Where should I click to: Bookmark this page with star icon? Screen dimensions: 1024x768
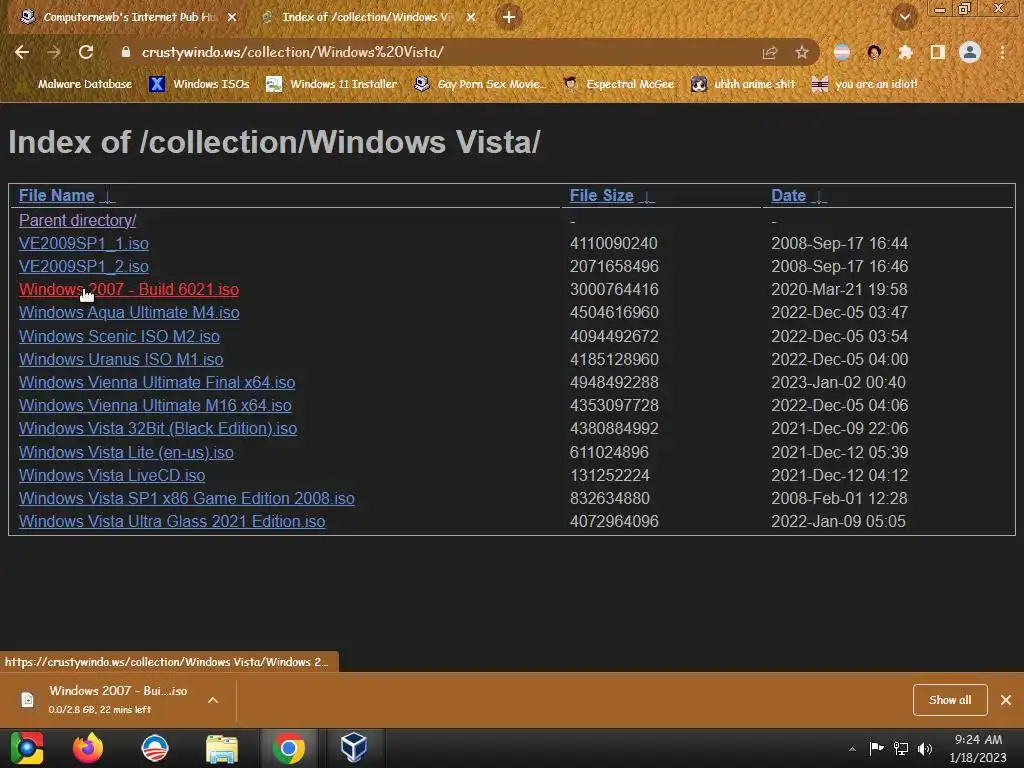coord(802,52)
